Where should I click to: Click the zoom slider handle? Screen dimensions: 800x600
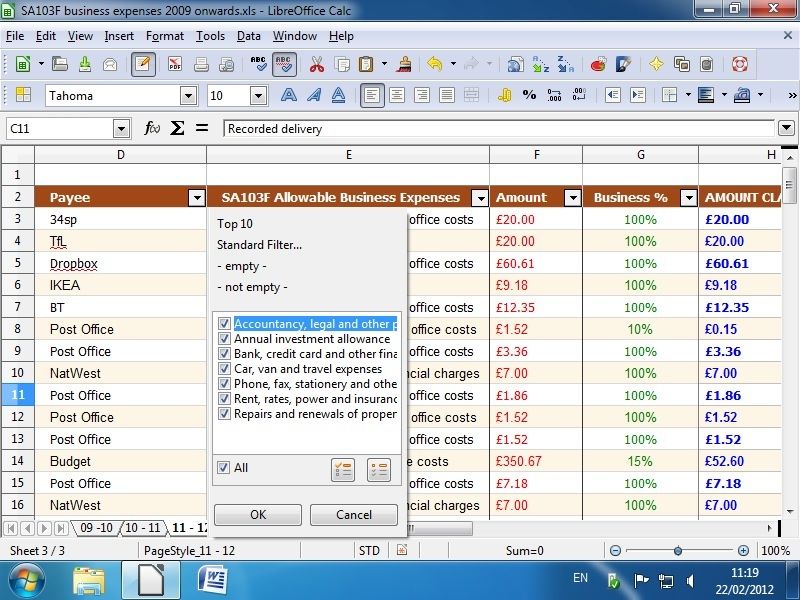click(678, 551)
